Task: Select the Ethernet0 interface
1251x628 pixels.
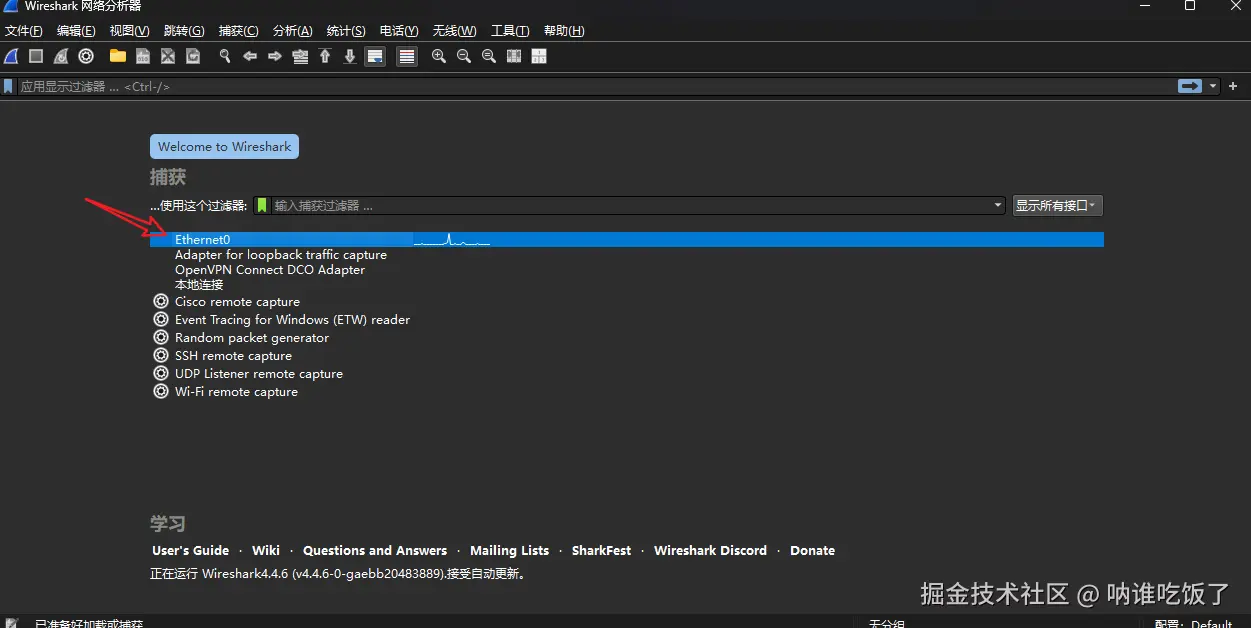Action: click(x=627, y=240)
